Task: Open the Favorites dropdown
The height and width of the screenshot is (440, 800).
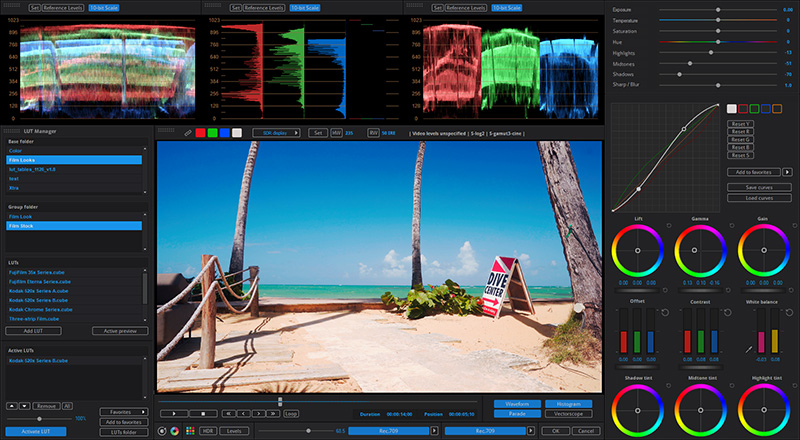Action: (x=123, y=412)
